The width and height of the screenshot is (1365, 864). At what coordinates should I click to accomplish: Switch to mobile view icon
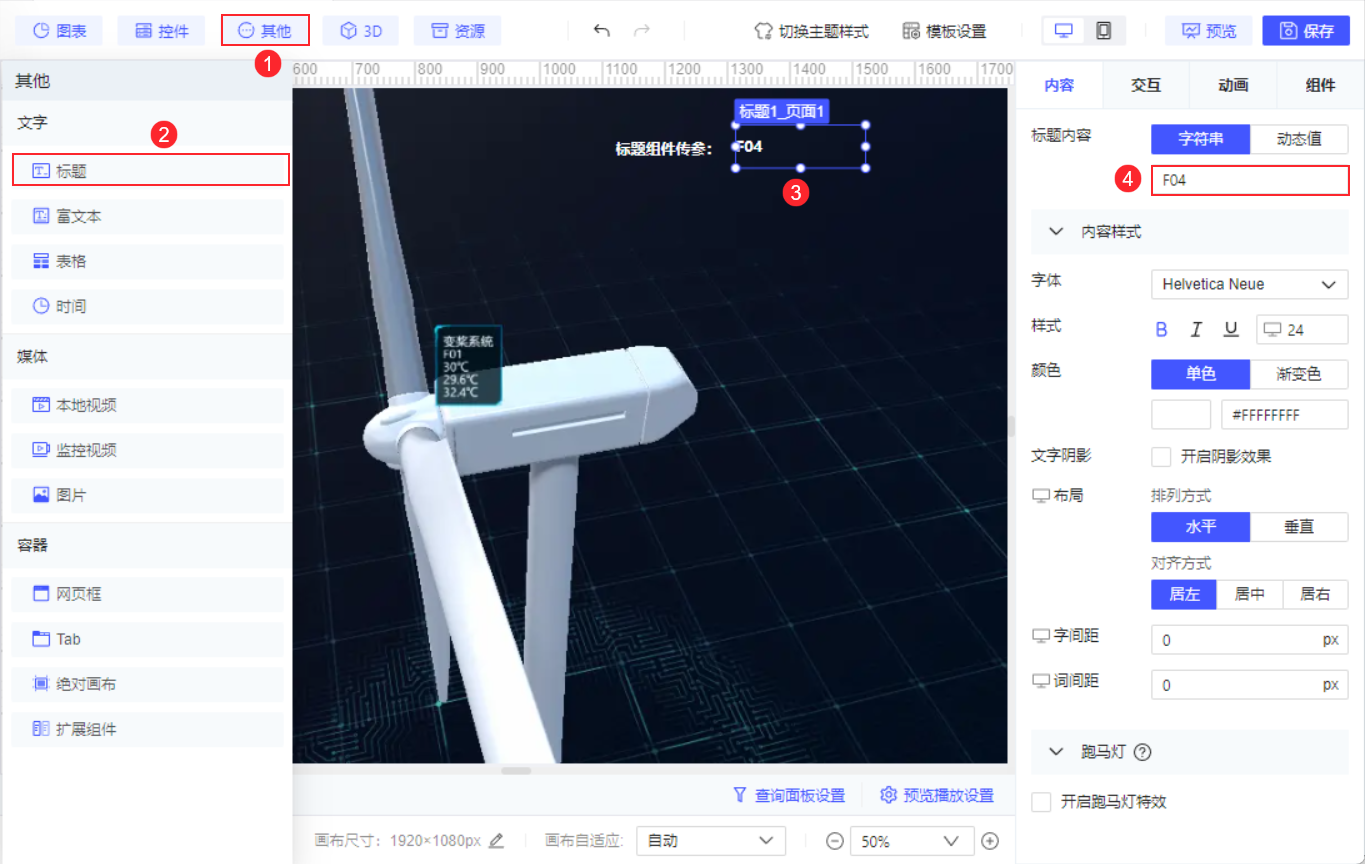[1104, 31]
